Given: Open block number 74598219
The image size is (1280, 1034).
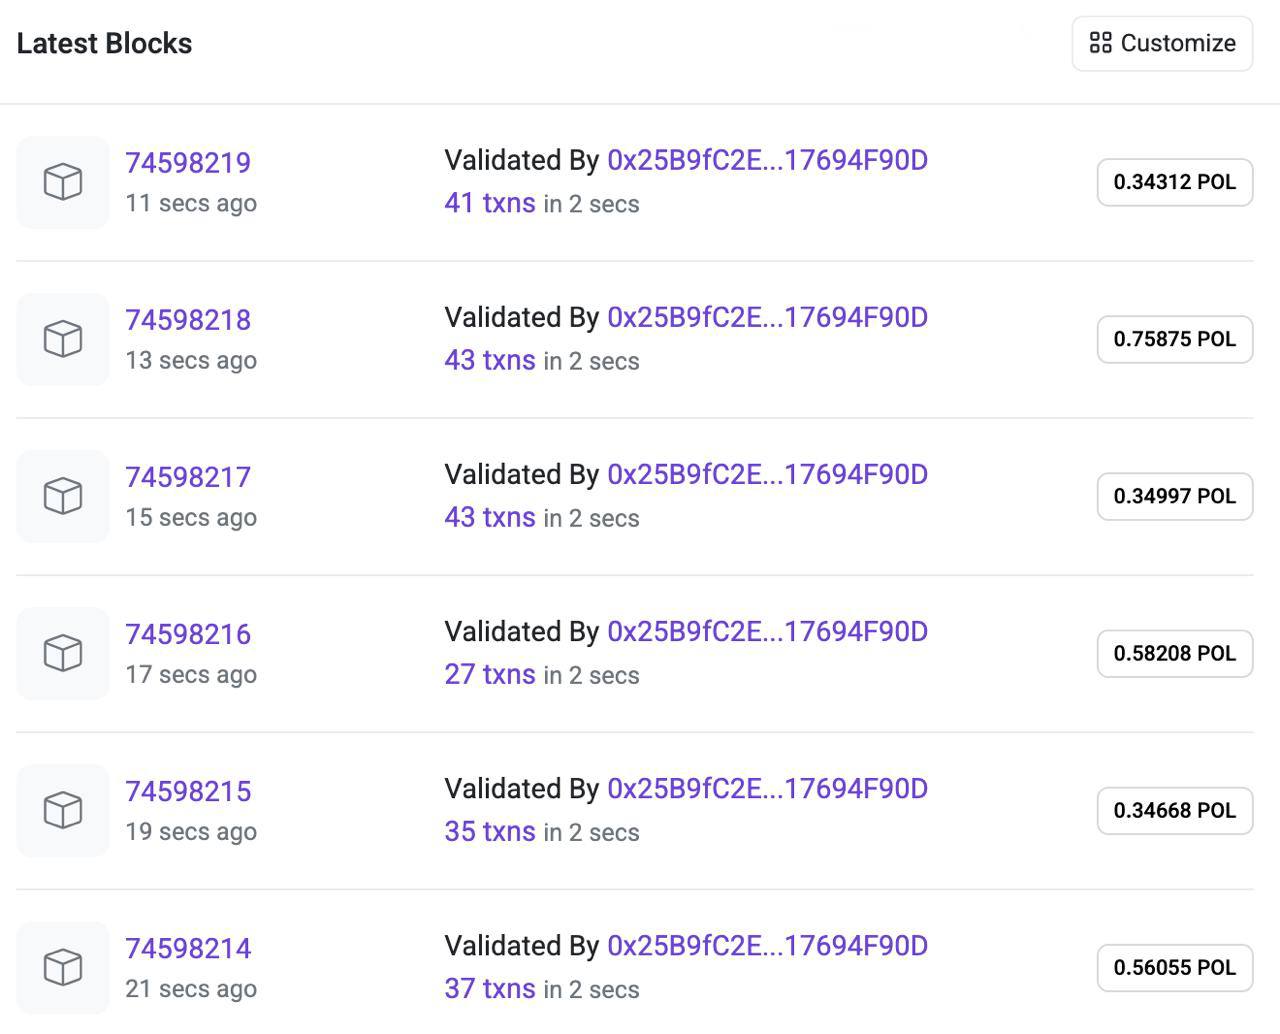Looking at the screenshot, I should (x=188, y=162).
